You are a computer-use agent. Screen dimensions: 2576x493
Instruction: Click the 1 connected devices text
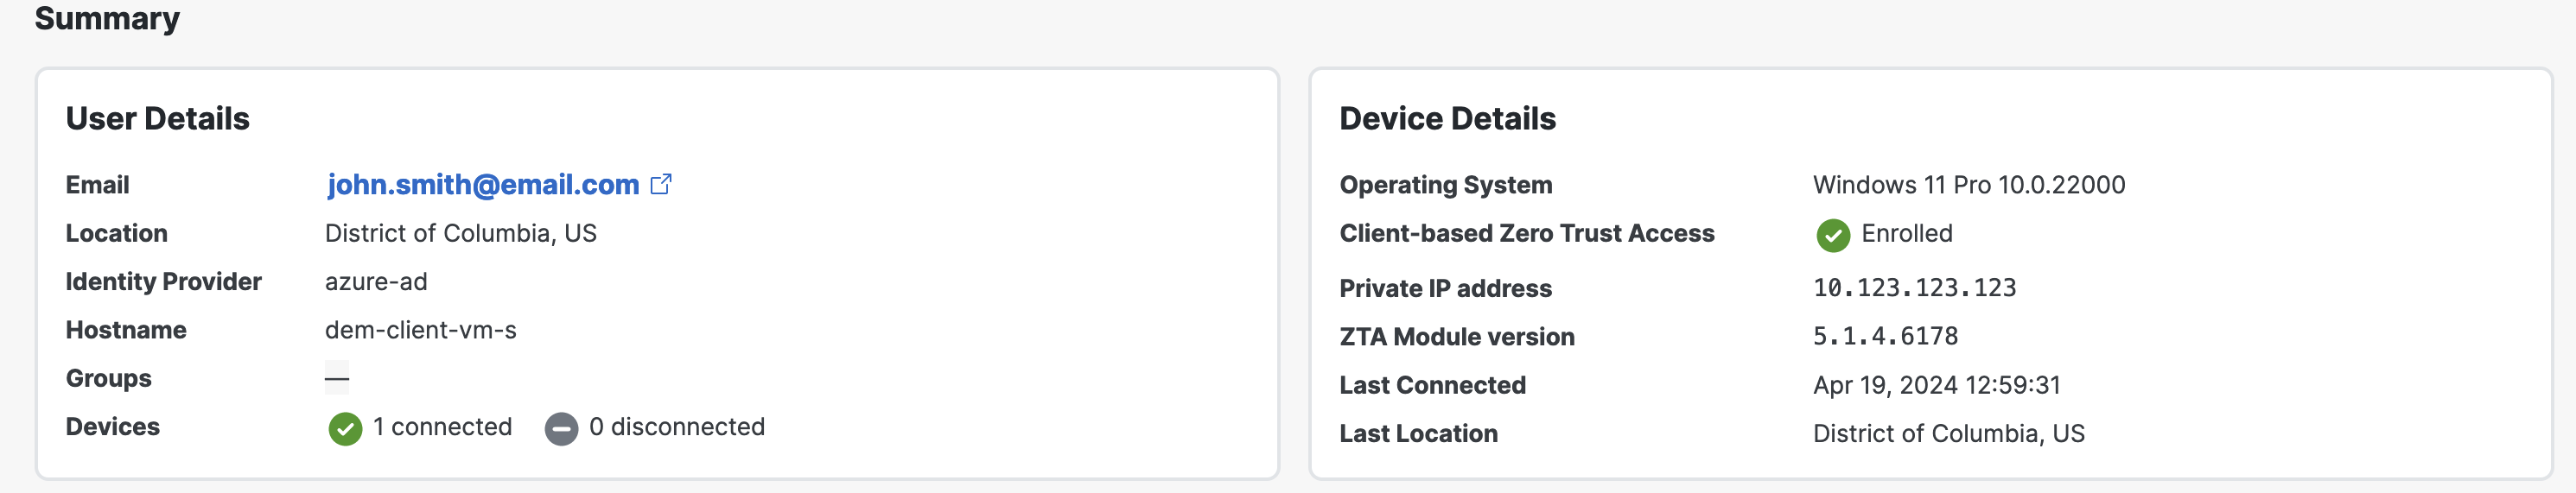point(442,427)
